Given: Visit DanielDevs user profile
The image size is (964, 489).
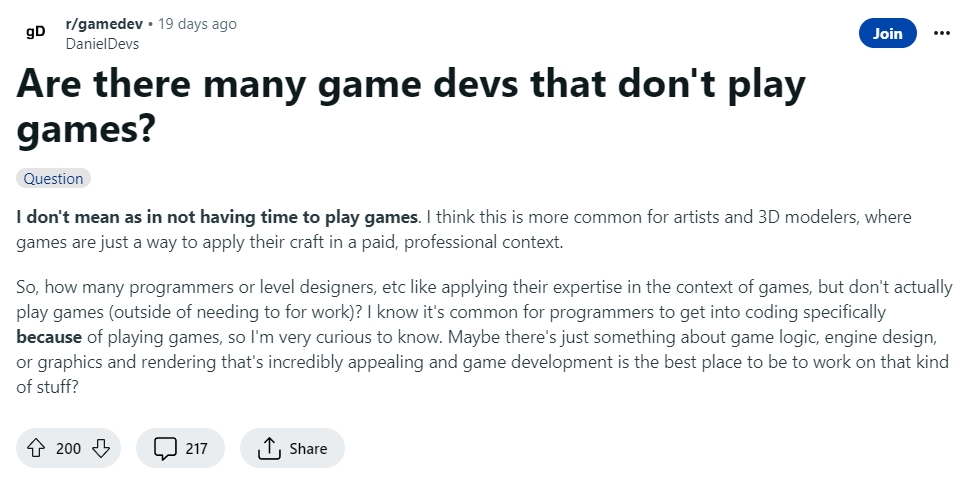Looking at the screenshot, I should [x=102, y=44].
